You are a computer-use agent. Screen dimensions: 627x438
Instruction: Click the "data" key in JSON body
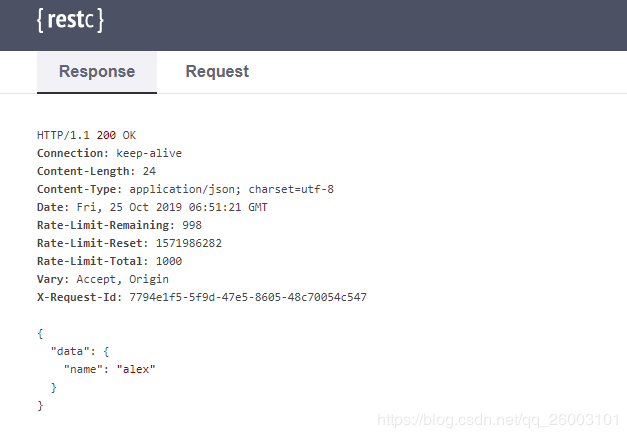(x=70, y=351)
